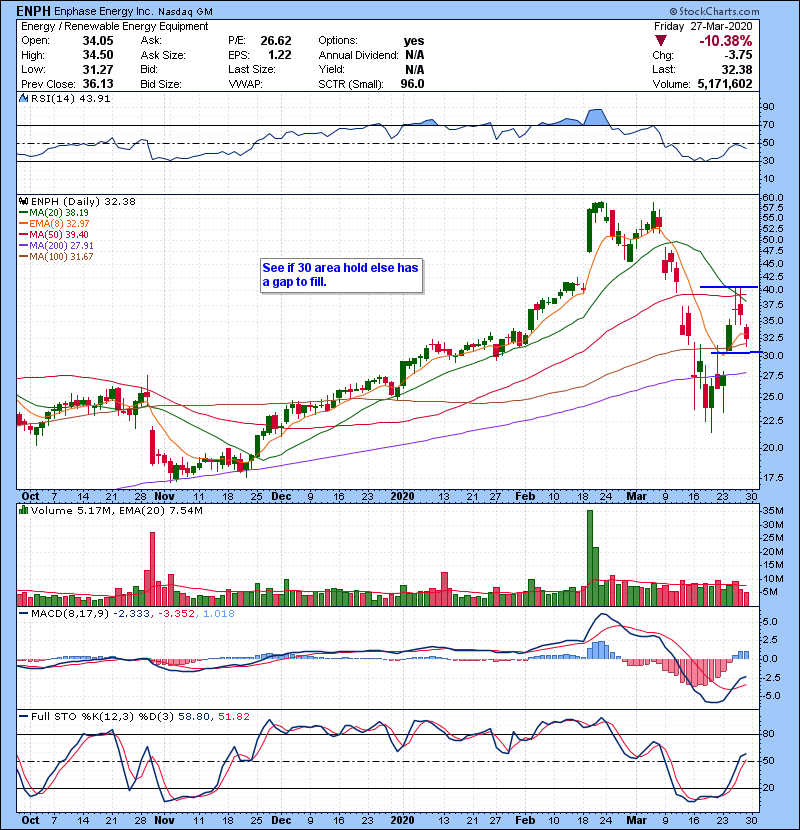Image resolution: width=800 pixels, height=830 pixels.
Task: Click the SCTR (Small) value 96.0
Action: pyautogui.click(x=412, y=84)
